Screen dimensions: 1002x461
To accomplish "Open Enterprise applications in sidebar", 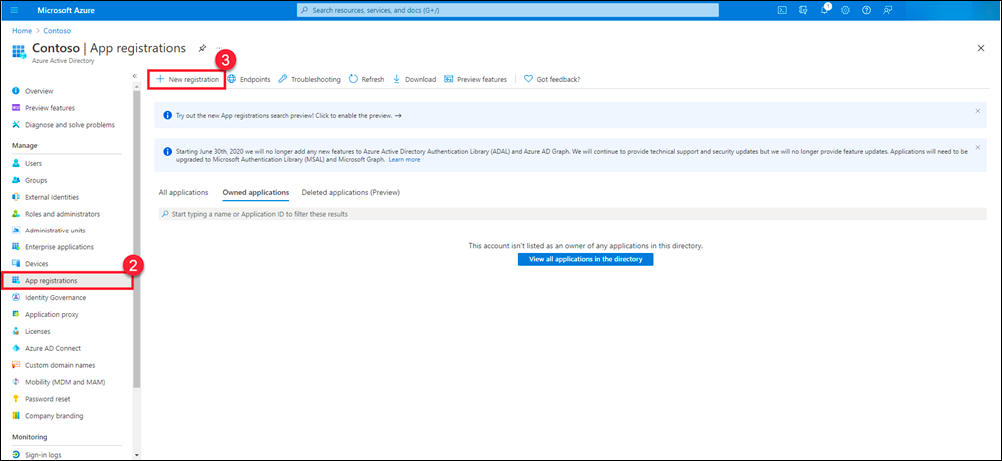I will click(x=59, y=247).
